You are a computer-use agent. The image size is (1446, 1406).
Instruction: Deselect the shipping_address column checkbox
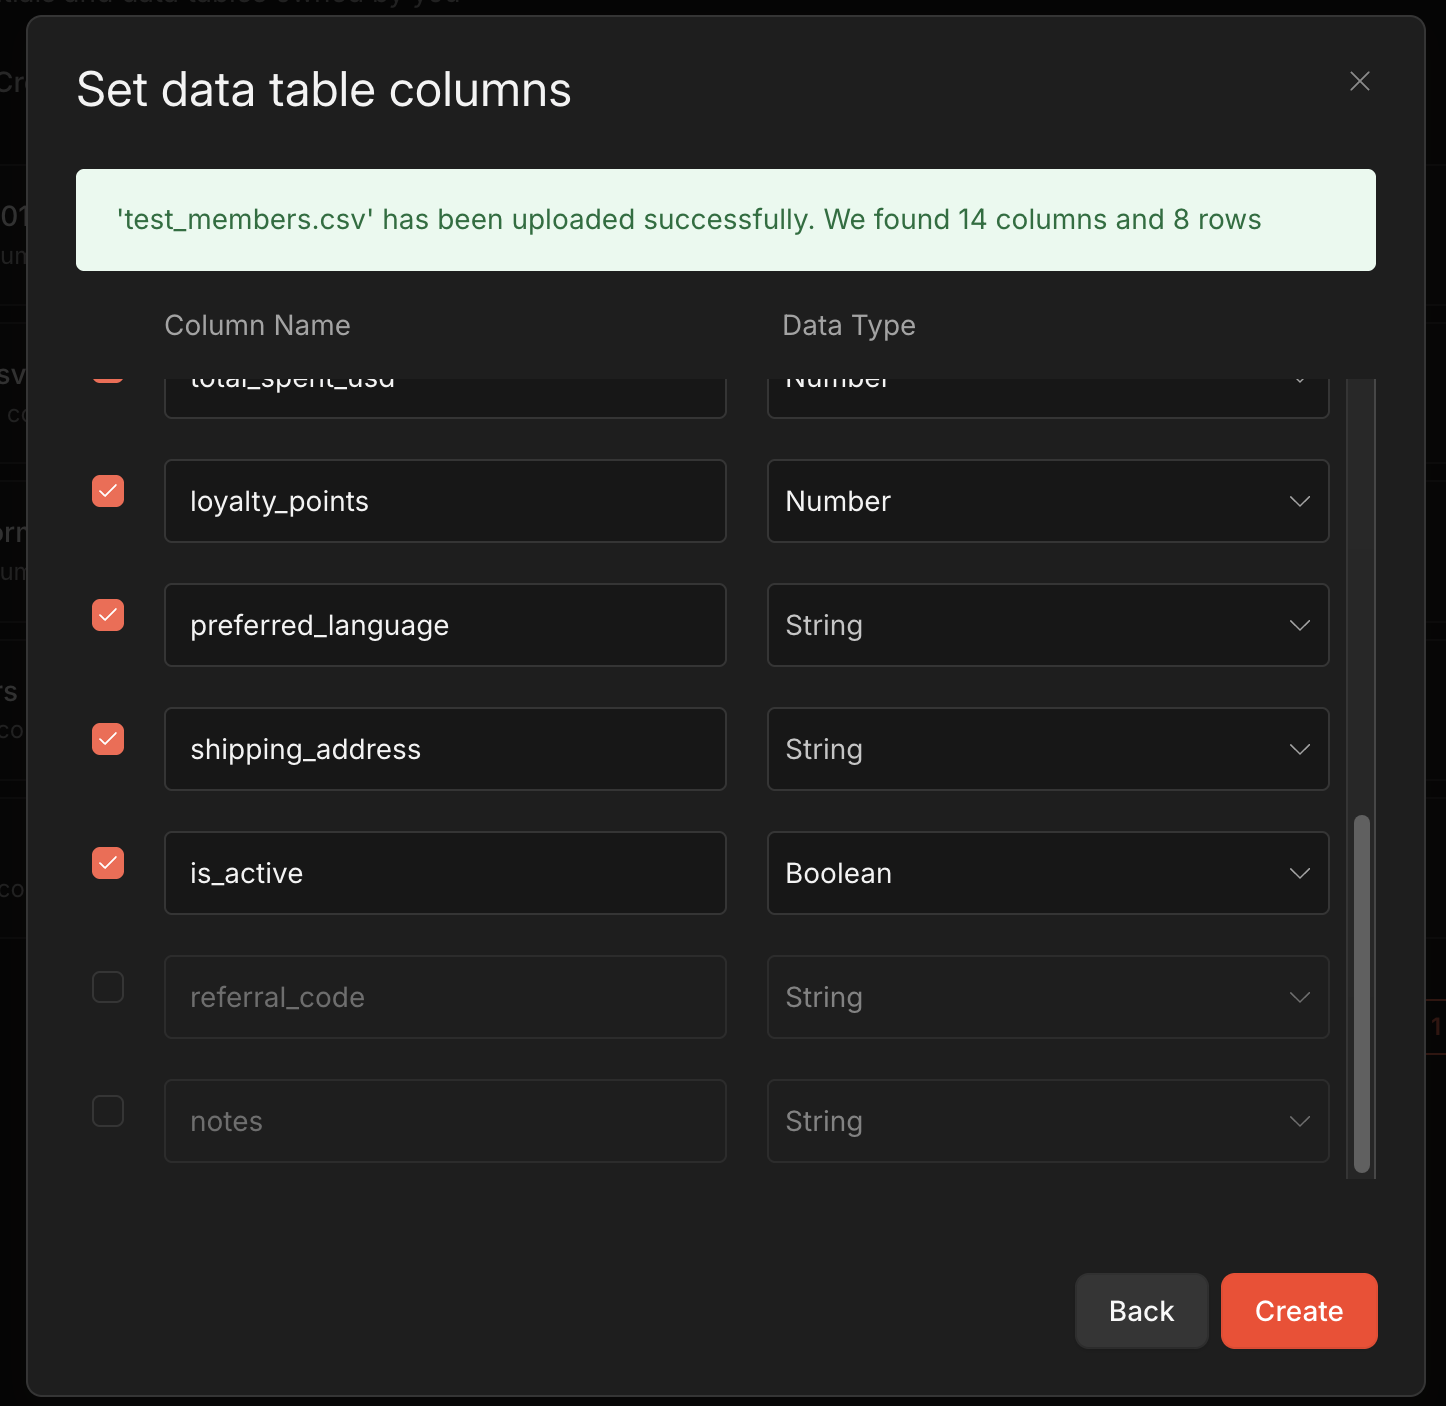tap(108, 739)
